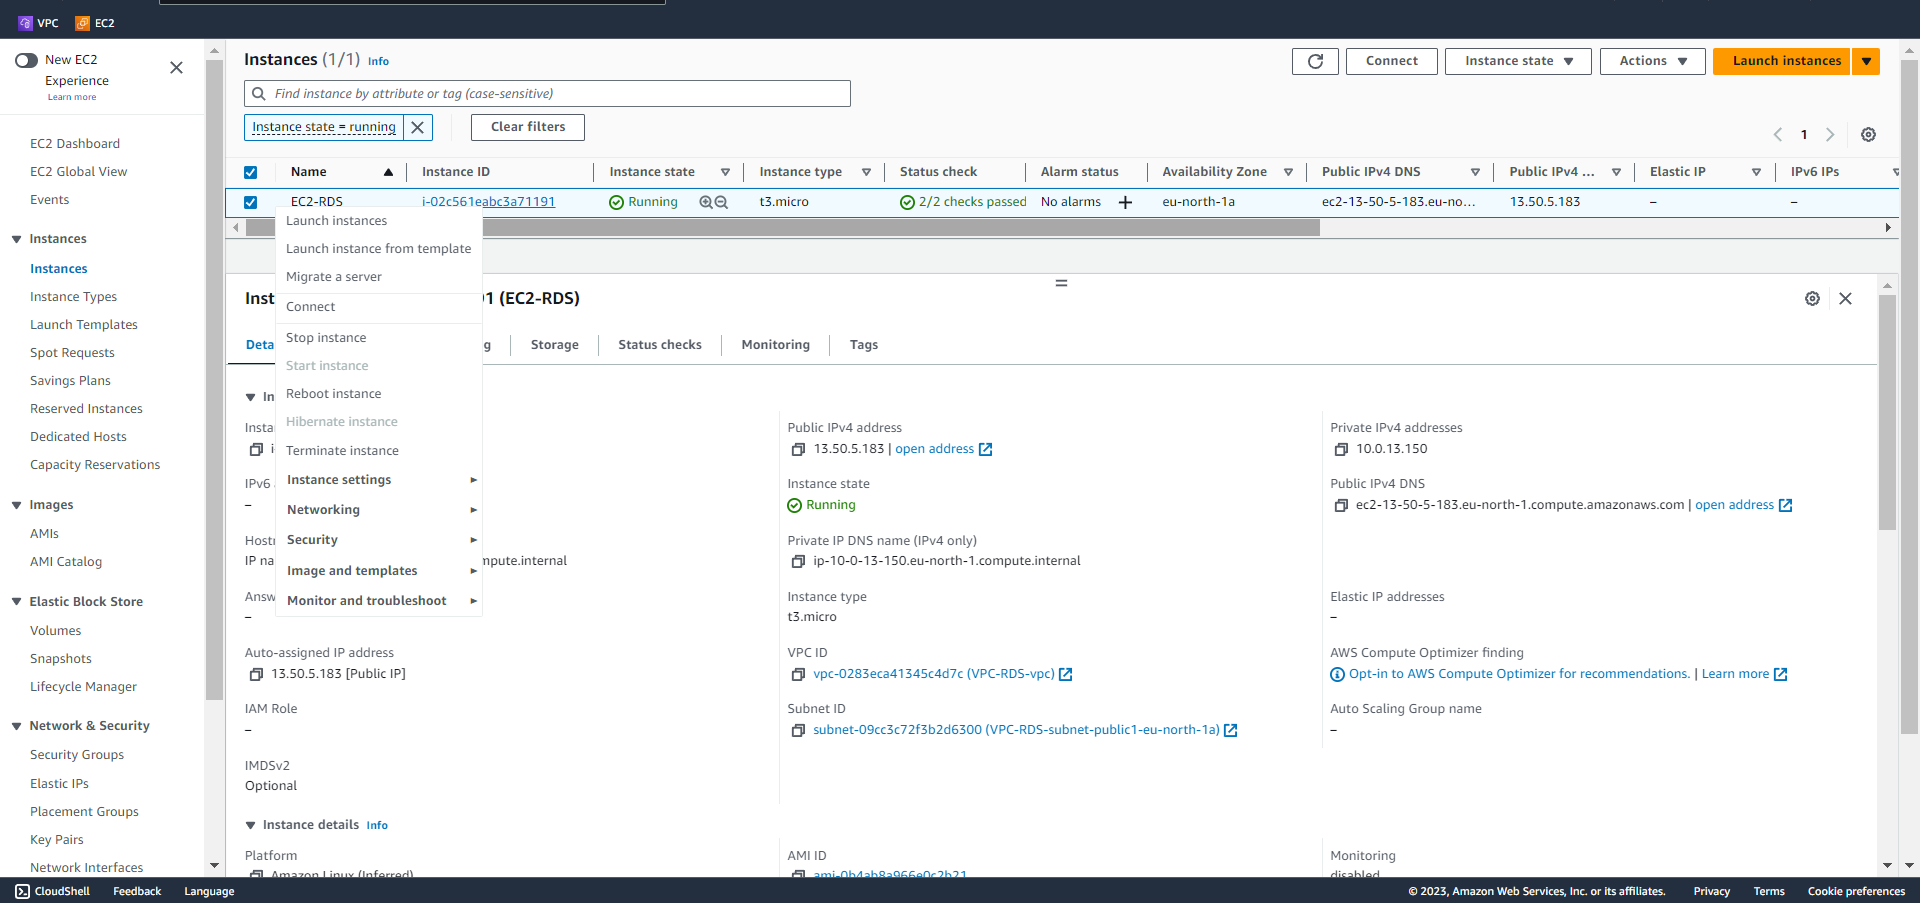Open the EC2 service shortcut icon

coord(83,22)
